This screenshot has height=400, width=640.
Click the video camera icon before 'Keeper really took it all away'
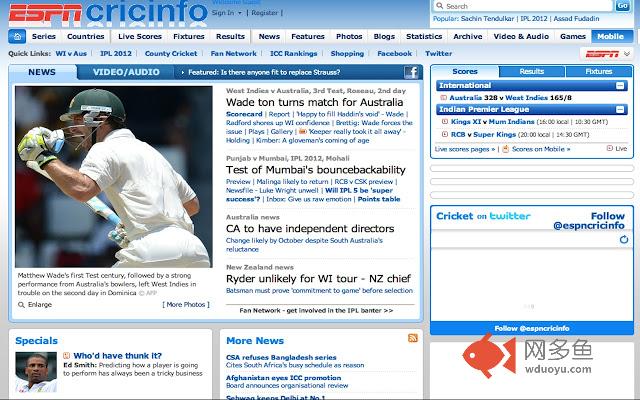pos(302,131)
